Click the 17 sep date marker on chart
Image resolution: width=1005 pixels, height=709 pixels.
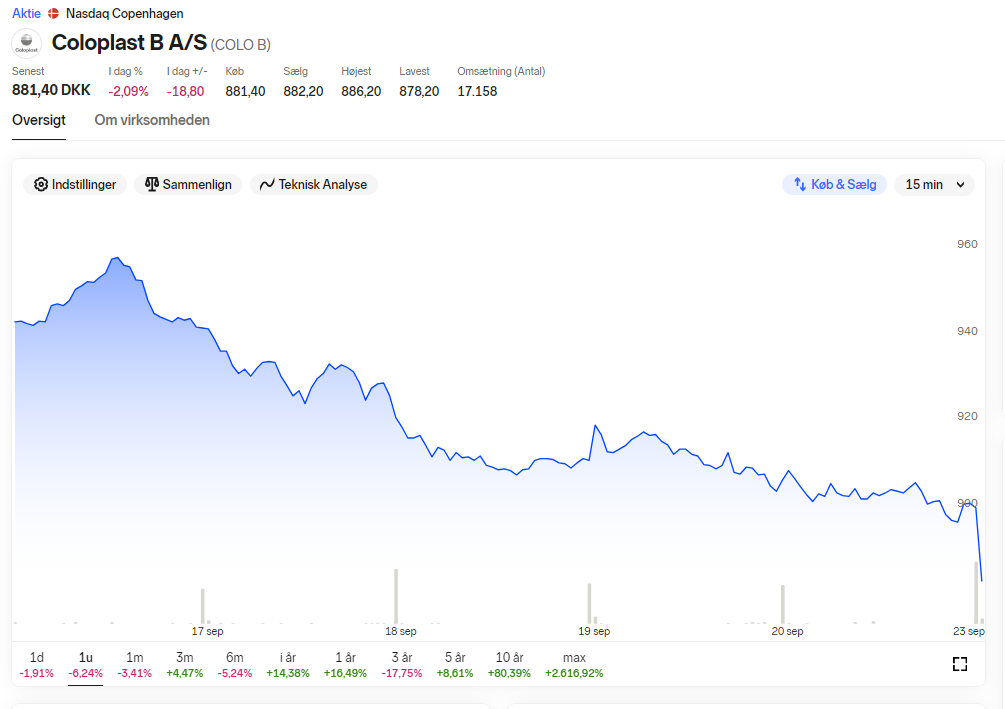click(208, 631)
